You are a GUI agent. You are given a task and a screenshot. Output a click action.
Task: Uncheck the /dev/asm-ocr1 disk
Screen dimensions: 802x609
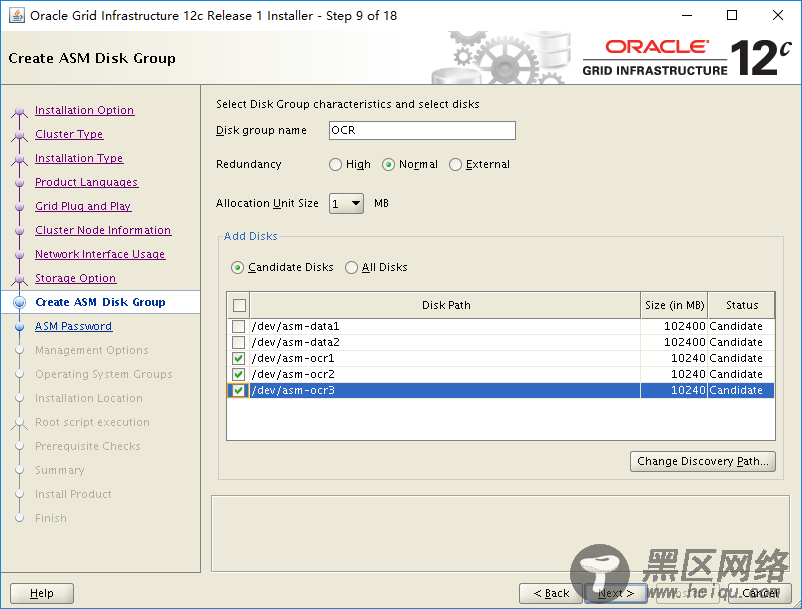(x=238, y=358)
